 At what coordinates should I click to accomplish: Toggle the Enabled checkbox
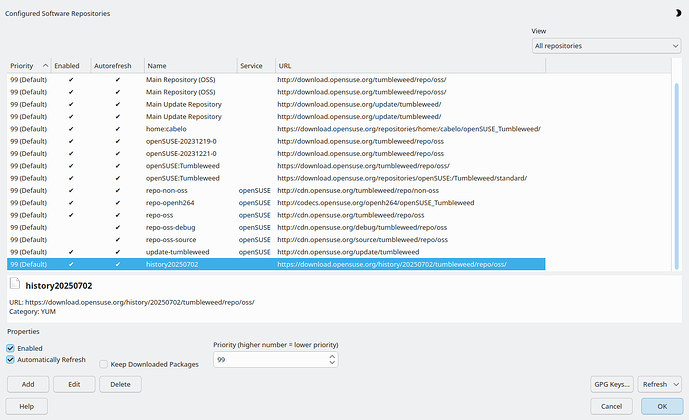[11, 348]
